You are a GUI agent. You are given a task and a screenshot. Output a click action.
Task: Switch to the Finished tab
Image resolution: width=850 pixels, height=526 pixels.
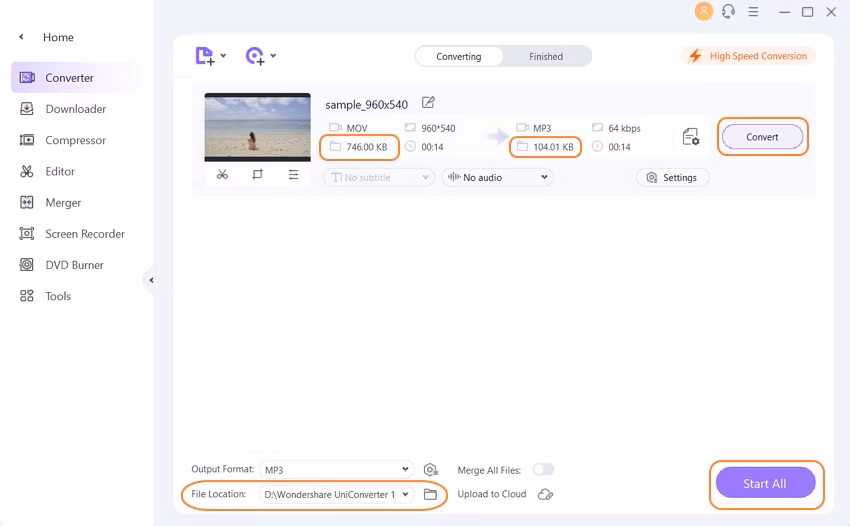tap(546, 57)
